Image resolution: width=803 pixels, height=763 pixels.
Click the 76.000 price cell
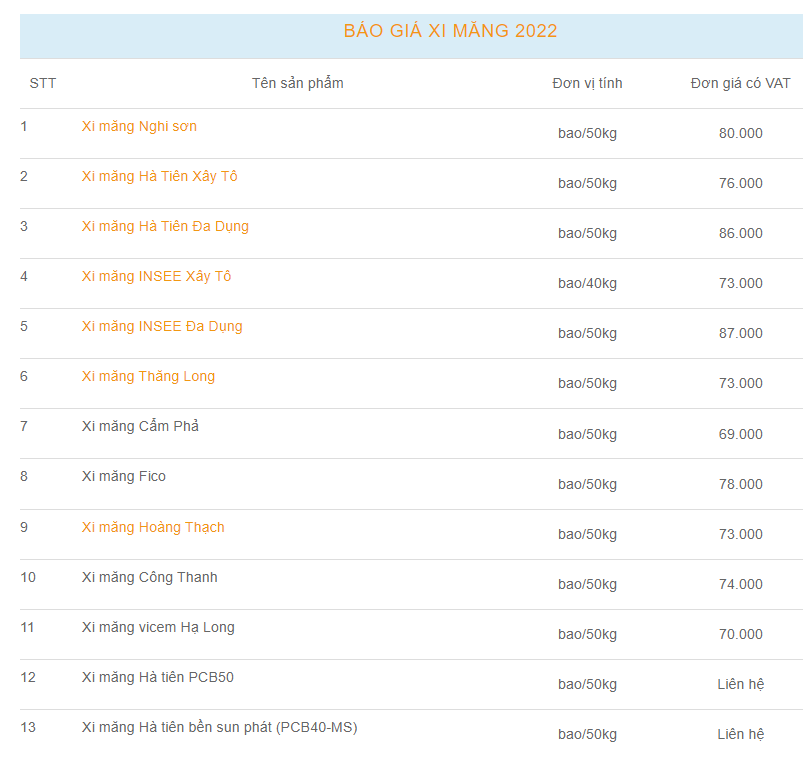(x=741, y=183)
